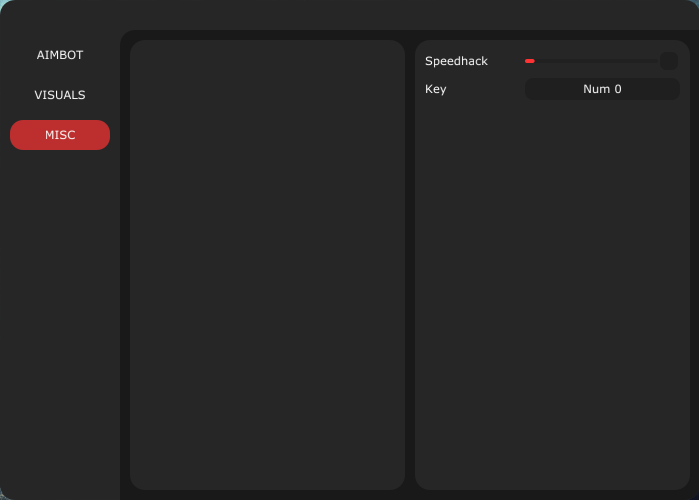Click the red Speedhack slider fill
699x500 pixels.
point(530,61)
